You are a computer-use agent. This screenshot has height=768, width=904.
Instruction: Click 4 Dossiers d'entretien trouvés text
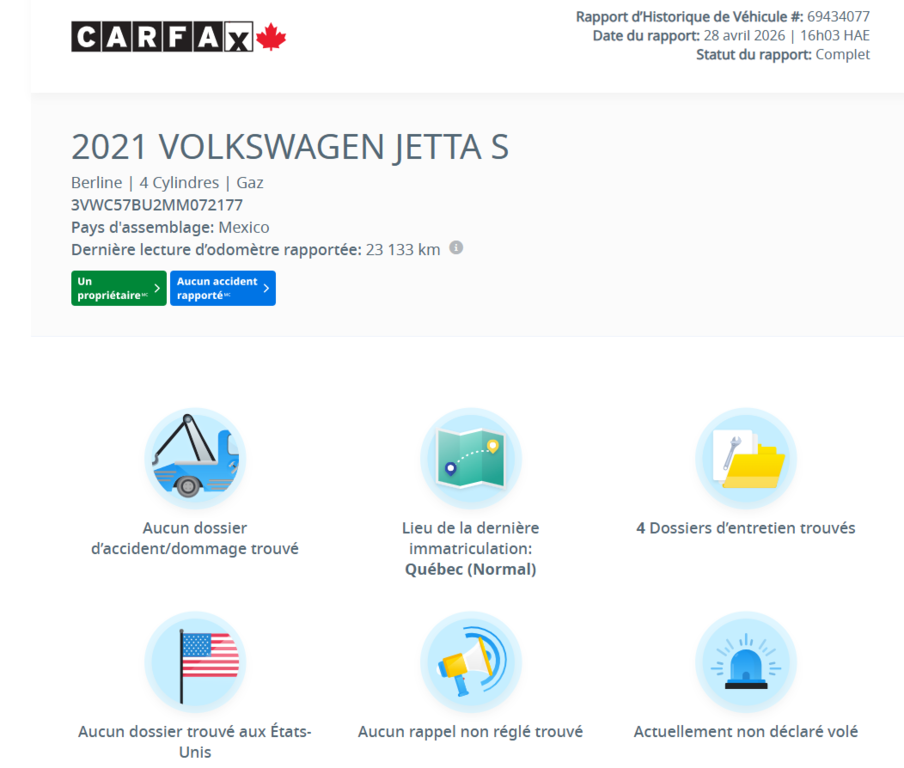click(745, 528)
